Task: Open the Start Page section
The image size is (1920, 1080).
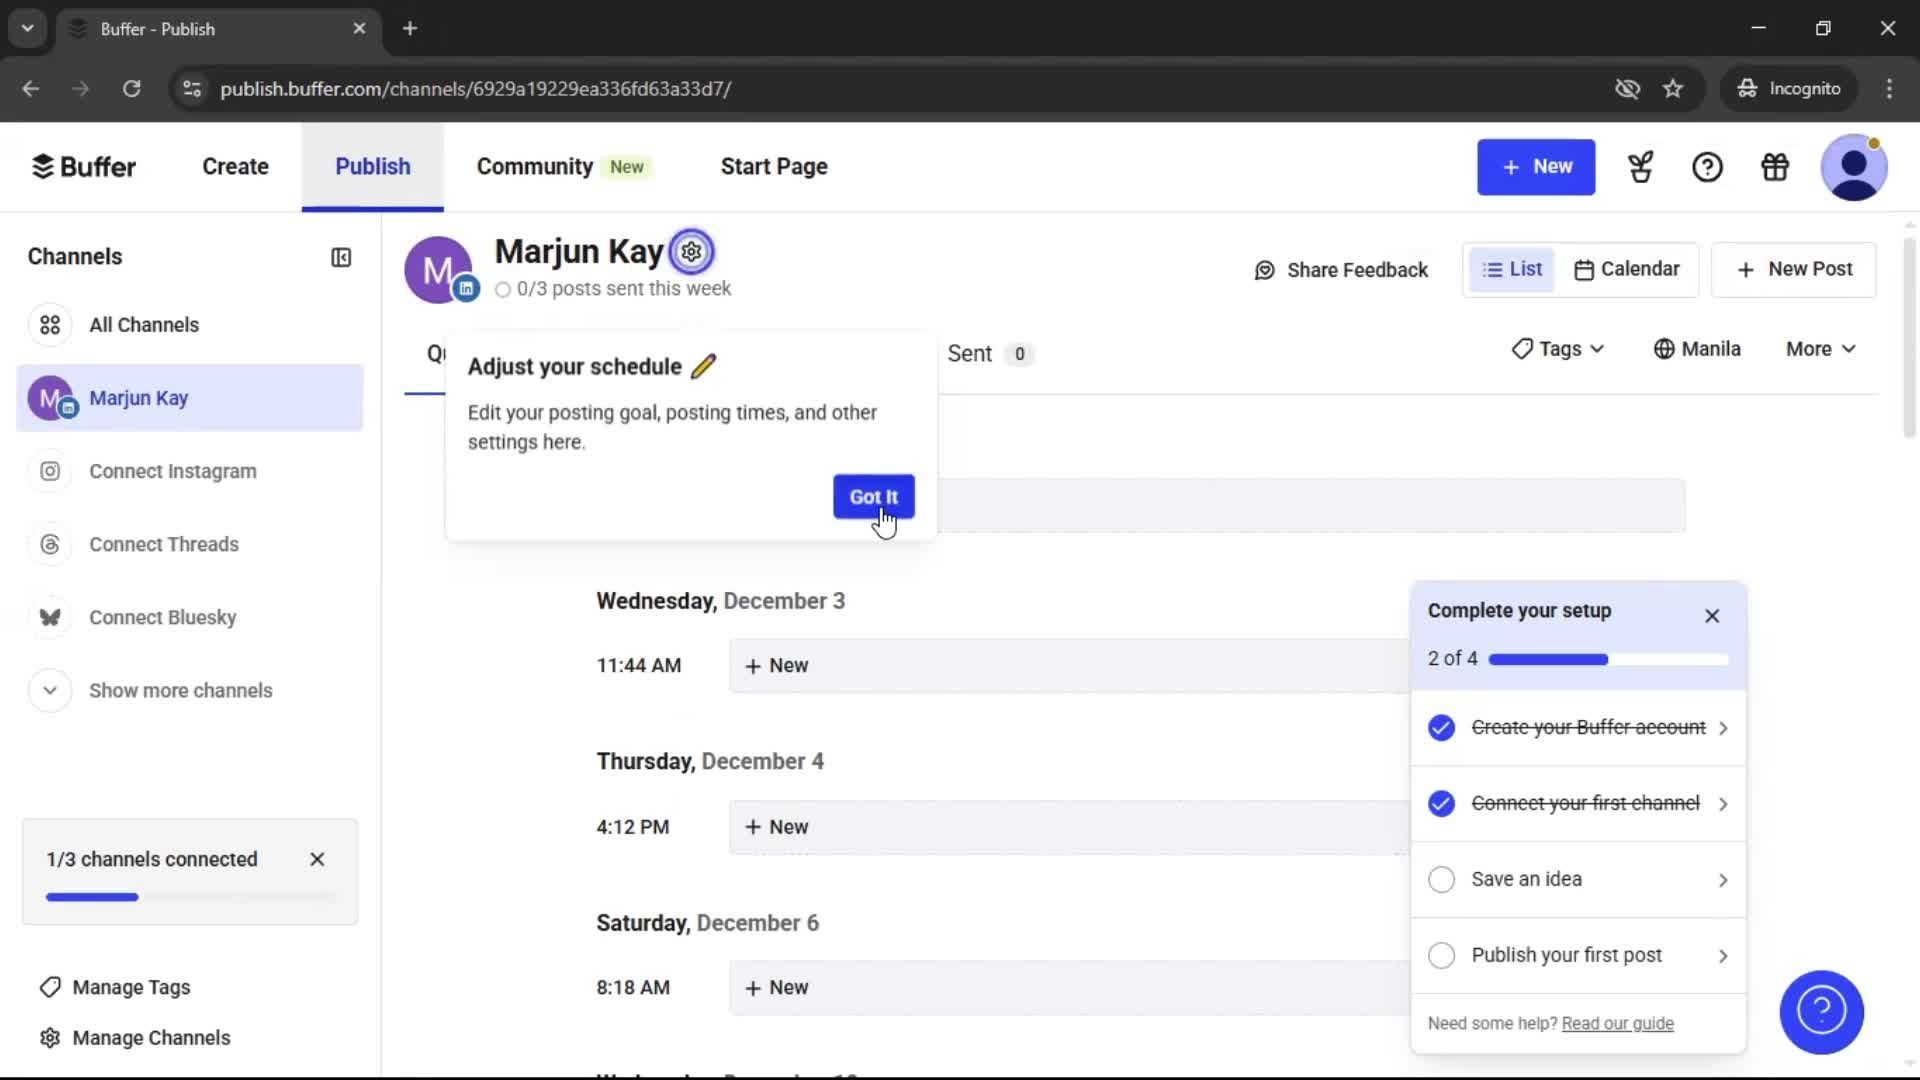Action: [773, 166]
